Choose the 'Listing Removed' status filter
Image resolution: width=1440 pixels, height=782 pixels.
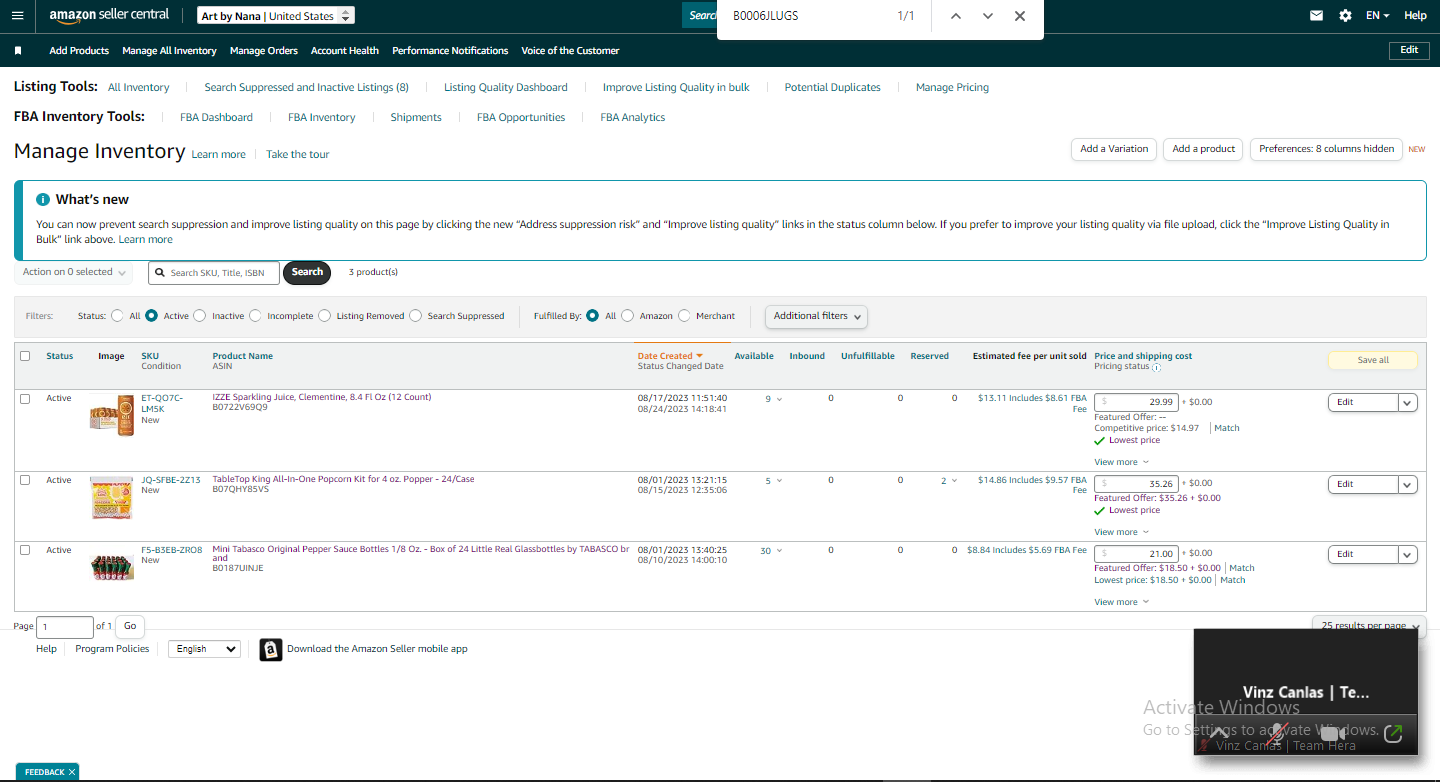pyautogui.click(x=324, y=316)
